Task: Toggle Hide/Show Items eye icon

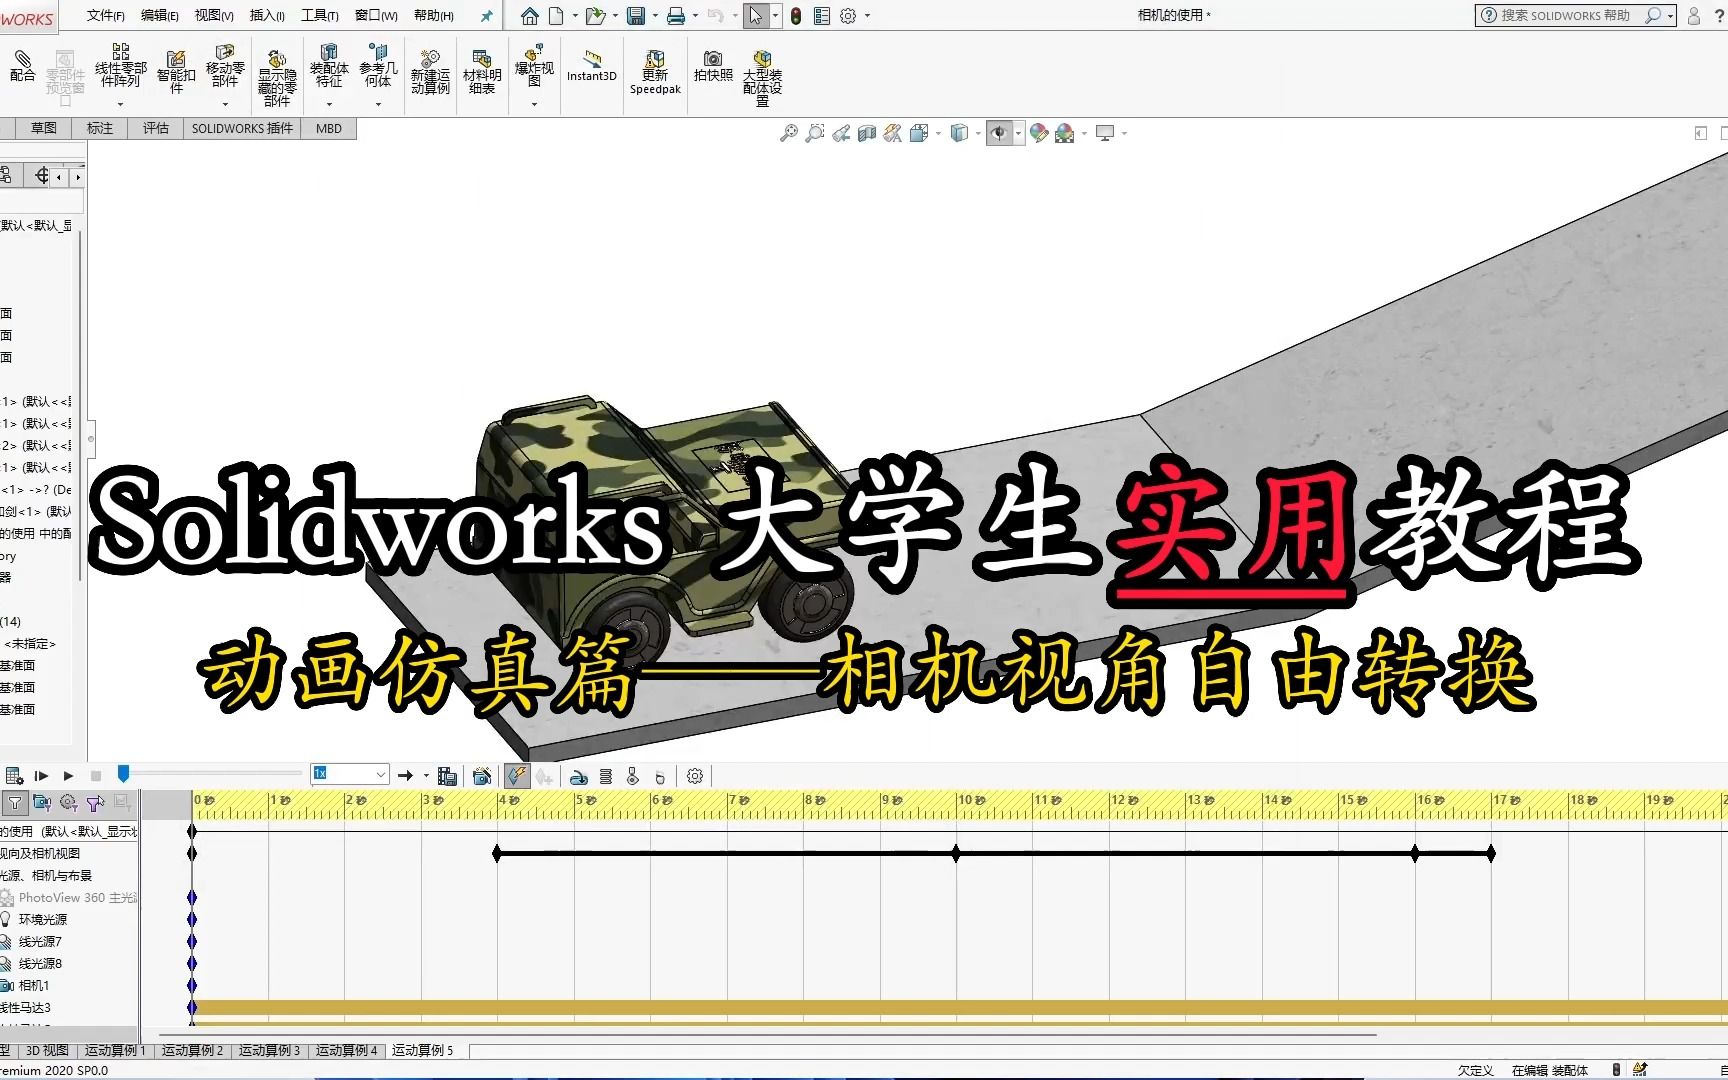Action: click(x=998, y=133)
